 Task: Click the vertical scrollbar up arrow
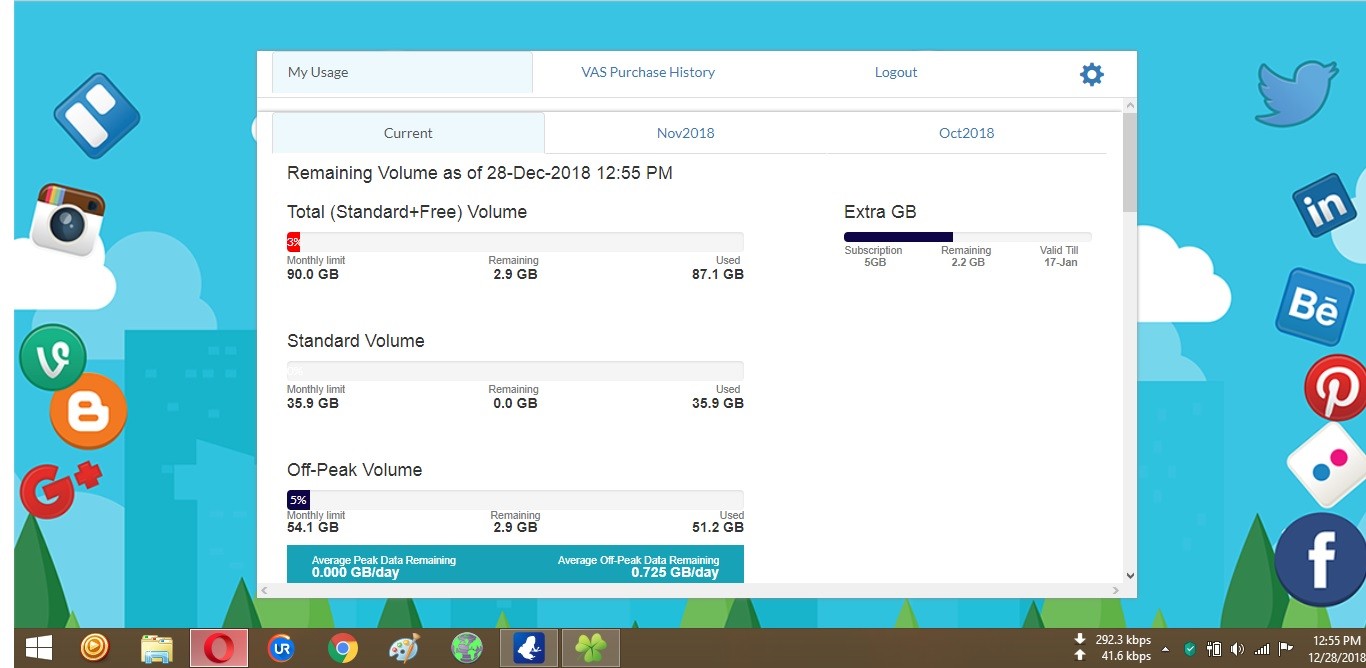(1130, 105)
